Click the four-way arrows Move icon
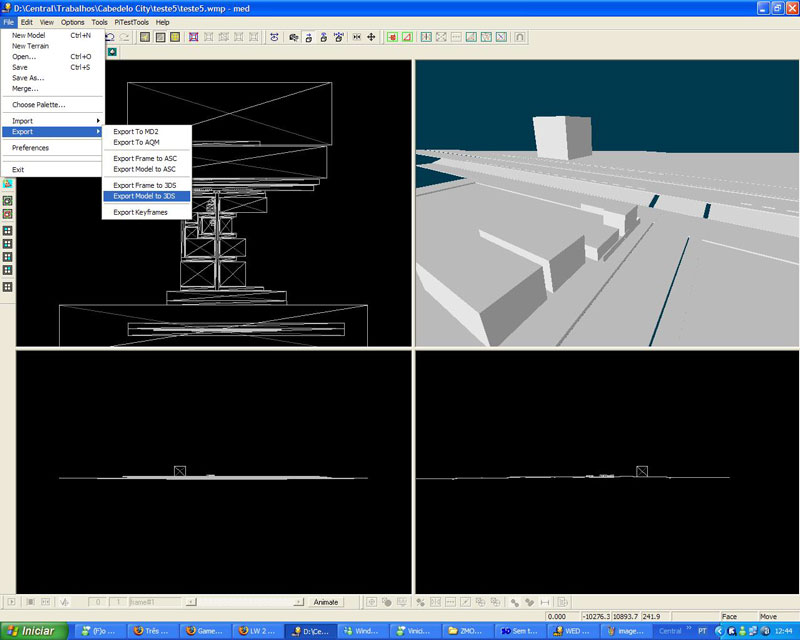This screenshot has height=640, width=800. 371,37
